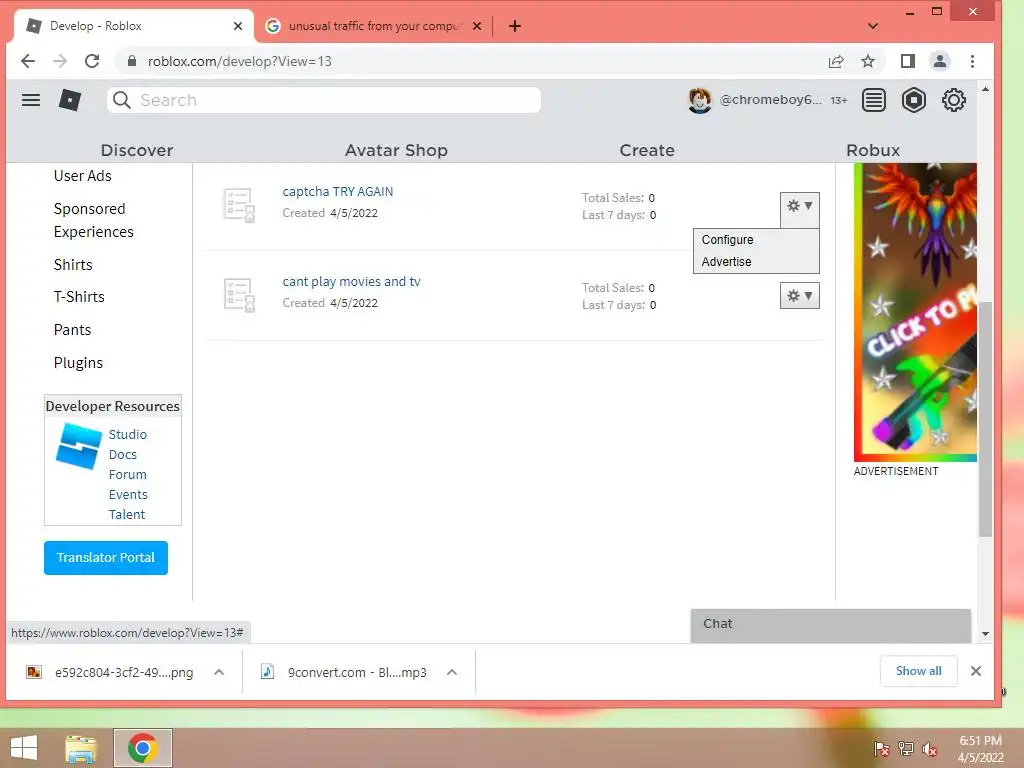Viewport: 1024px width, 768px height.
Task: Open Studio developer resource link
Action: tap(127, 434)
